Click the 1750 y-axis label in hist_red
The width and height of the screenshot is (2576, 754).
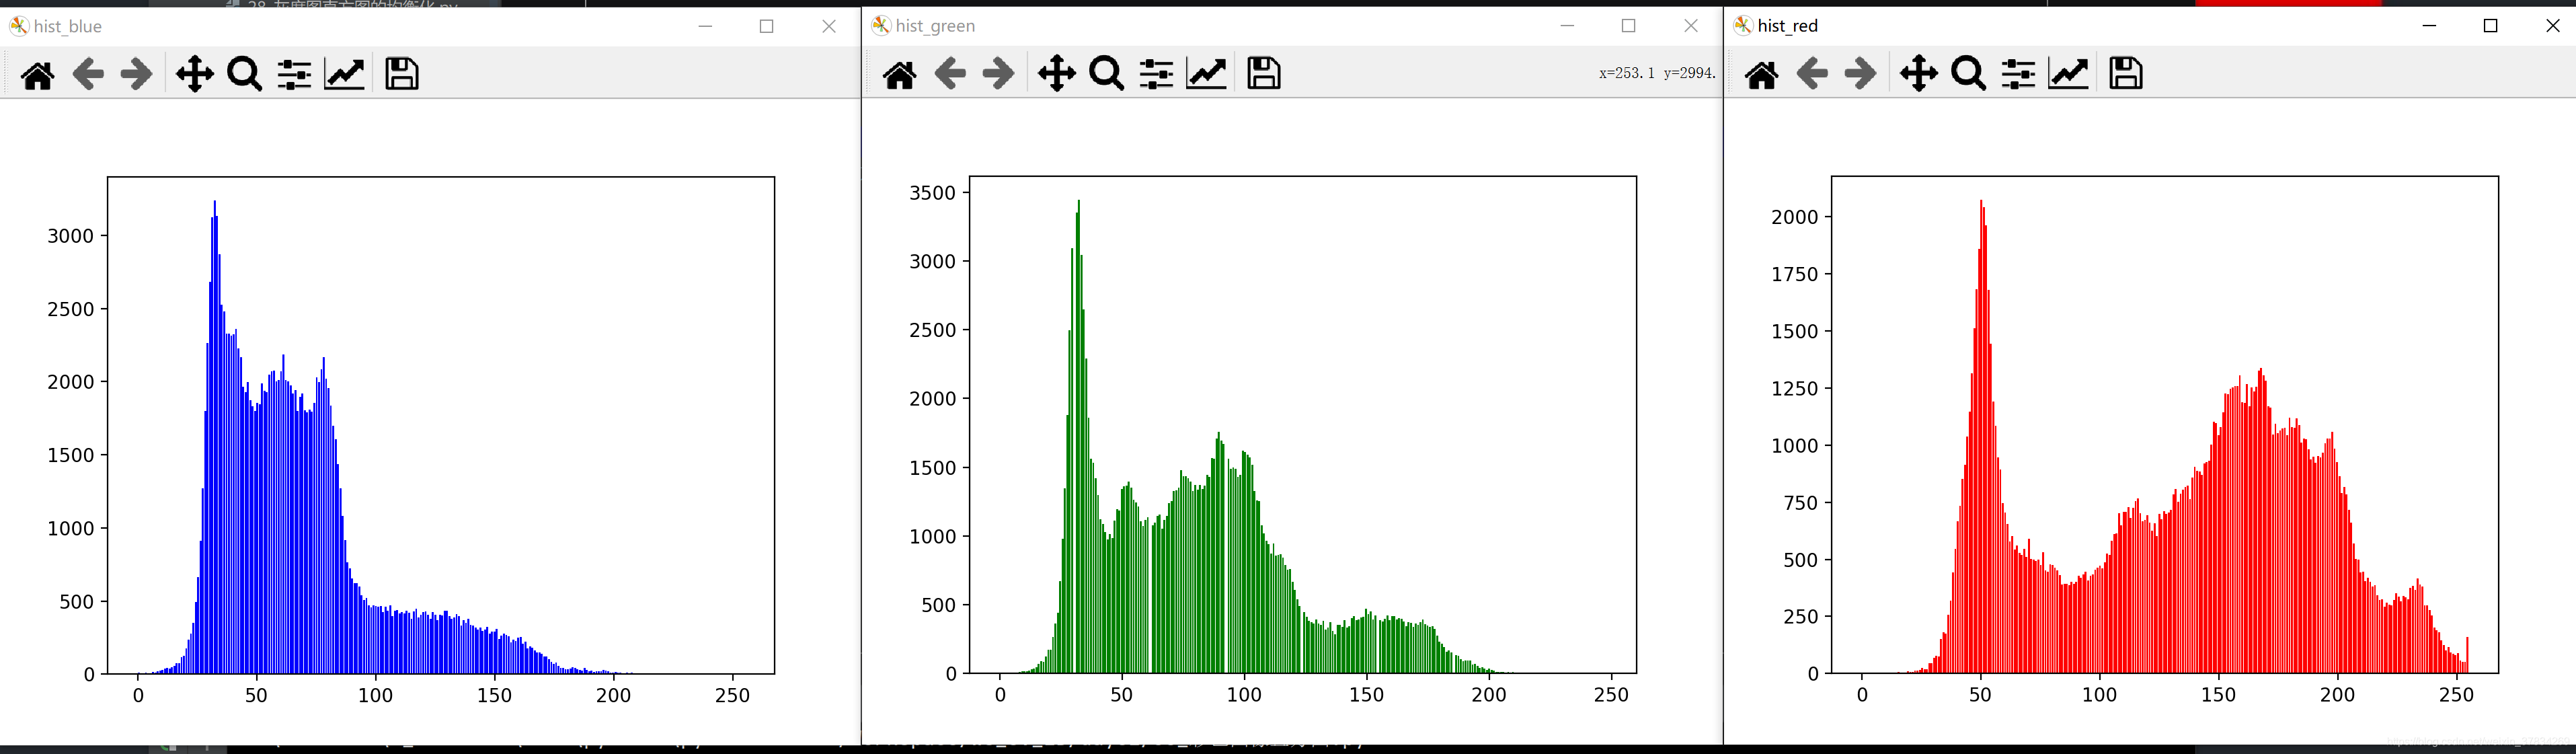click(x=1794, y=274)
